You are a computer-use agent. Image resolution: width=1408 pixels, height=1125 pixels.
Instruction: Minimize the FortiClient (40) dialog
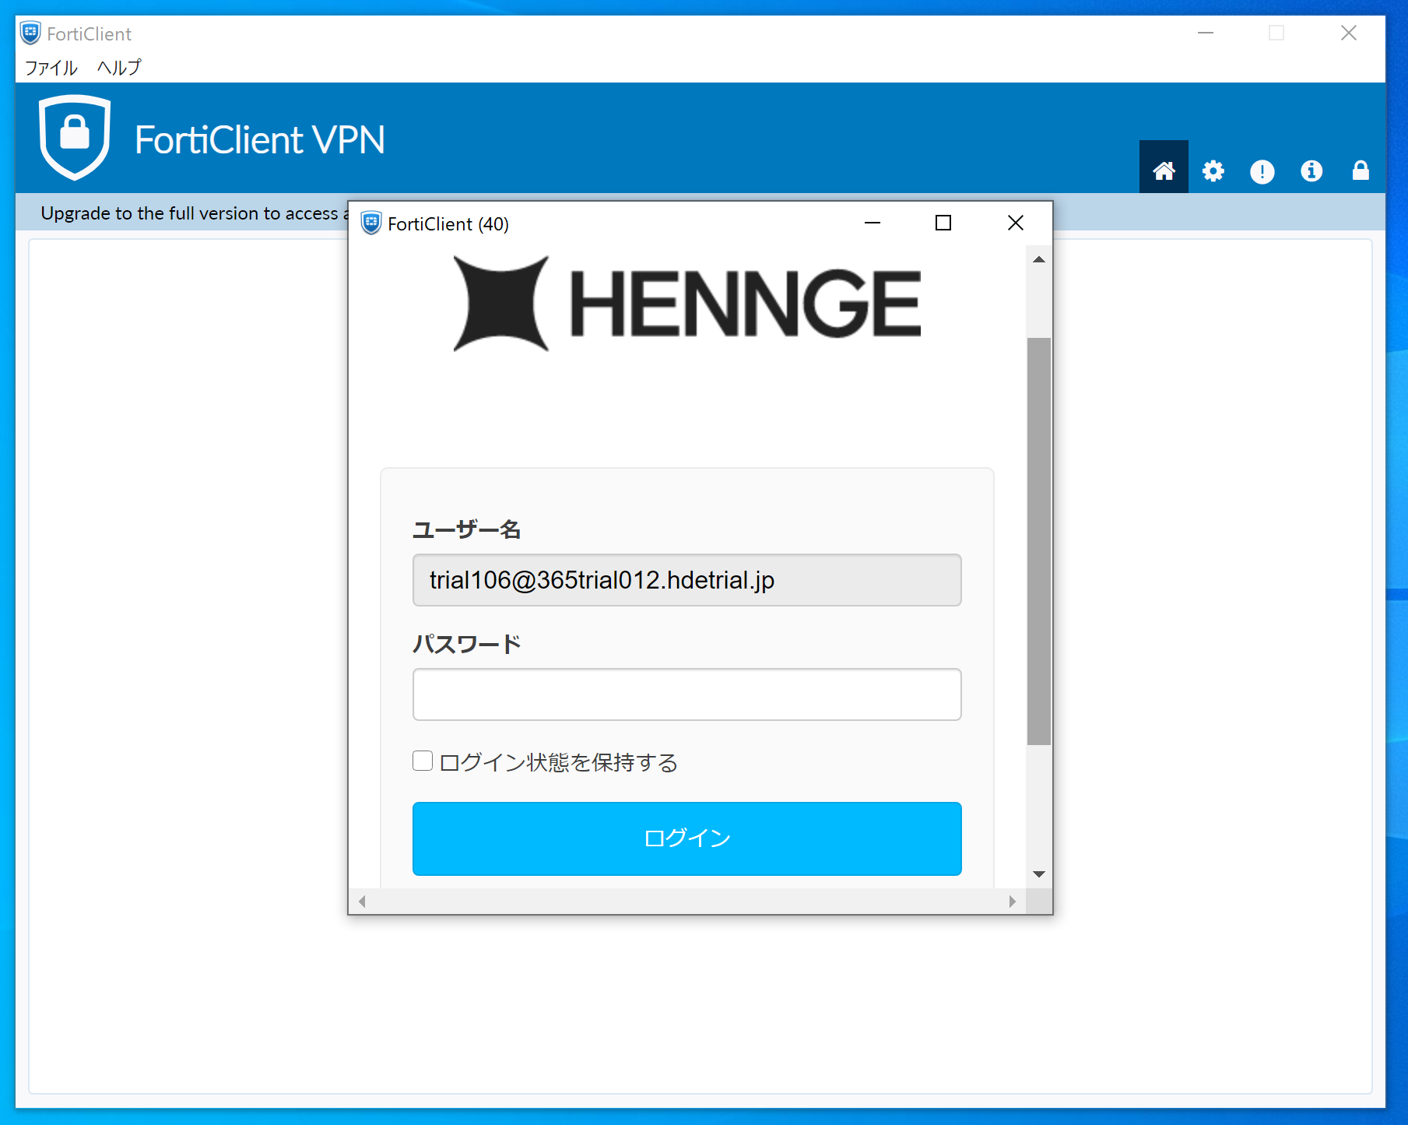tap(872, 223)
